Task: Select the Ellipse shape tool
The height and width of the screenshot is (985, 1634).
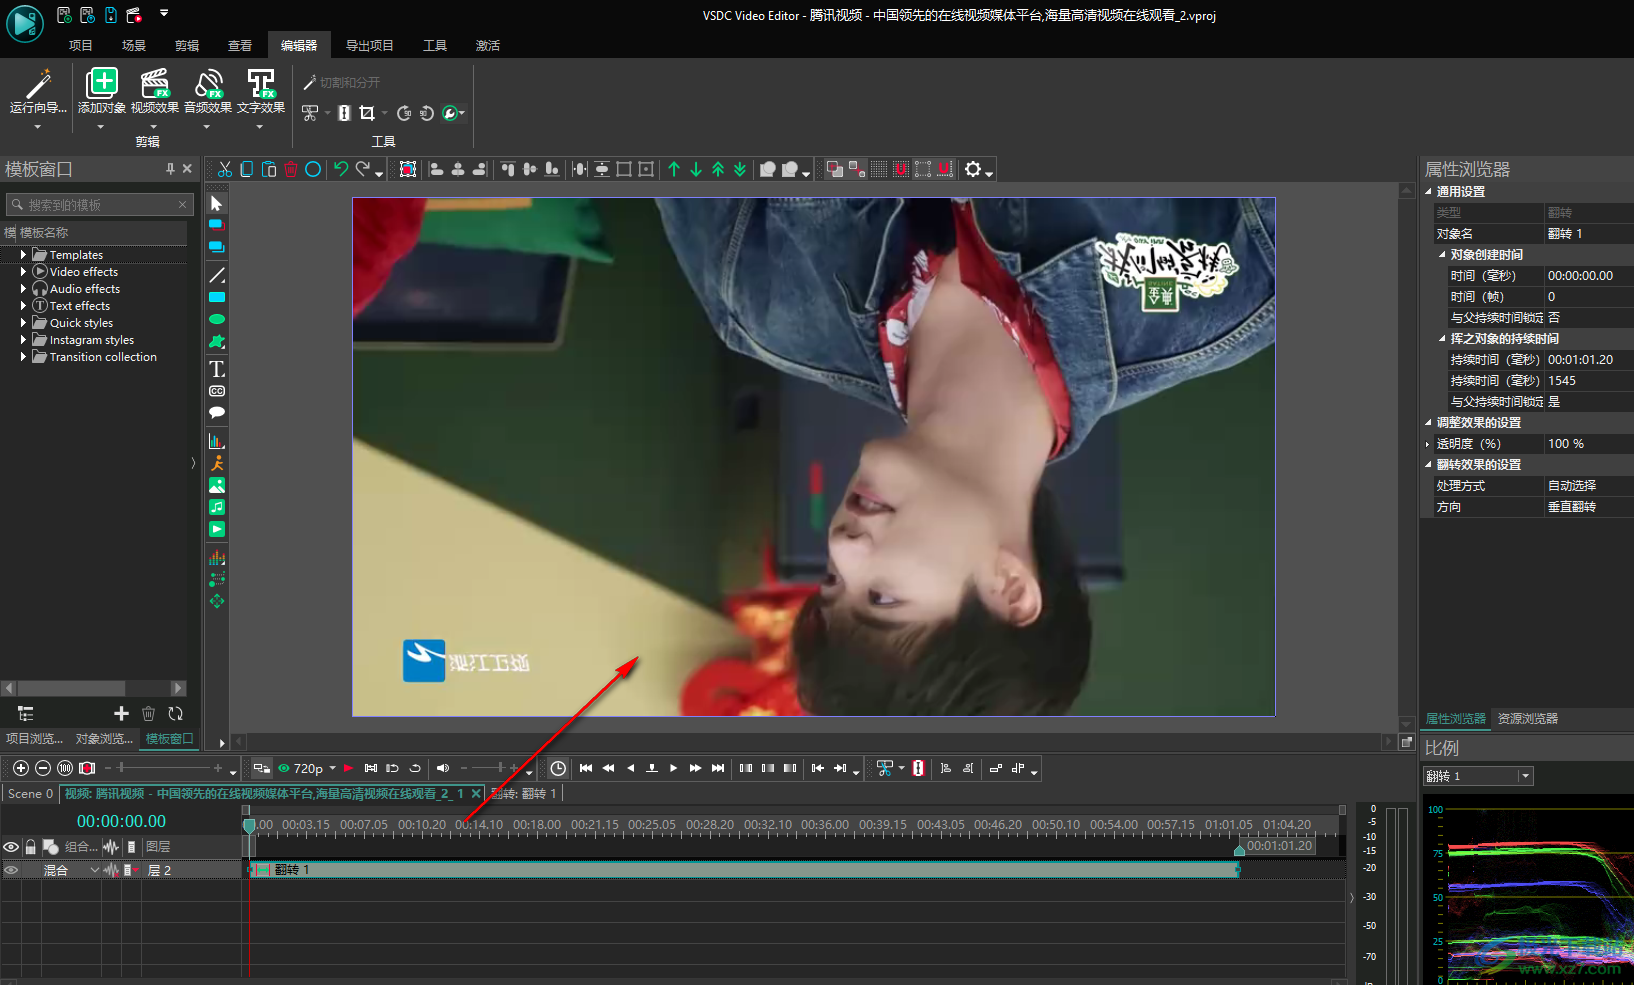Action: (217, 319)
